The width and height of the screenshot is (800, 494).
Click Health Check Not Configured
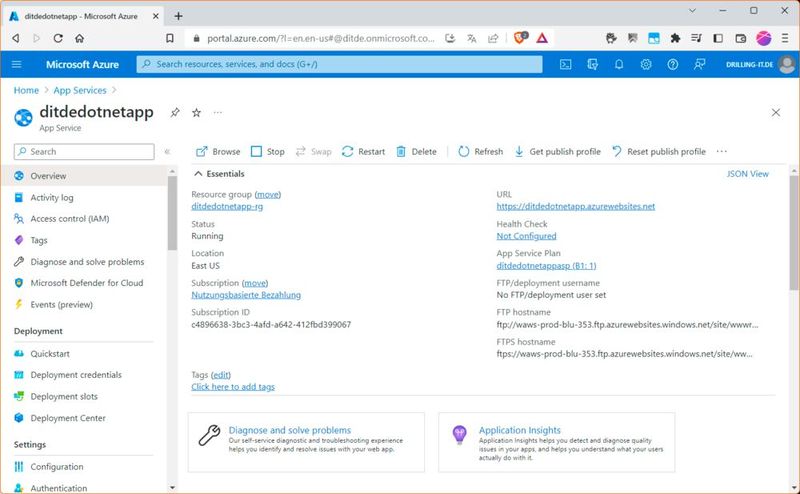coord(526,236)
